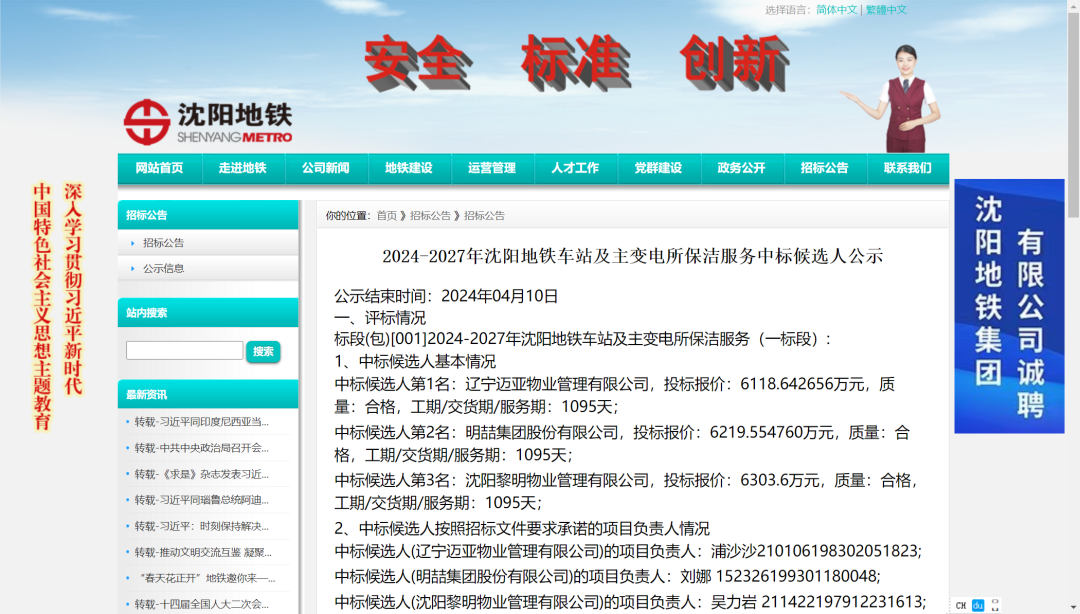
Task: Open the 公司新闻 nav menu
Action: point(326,168)
